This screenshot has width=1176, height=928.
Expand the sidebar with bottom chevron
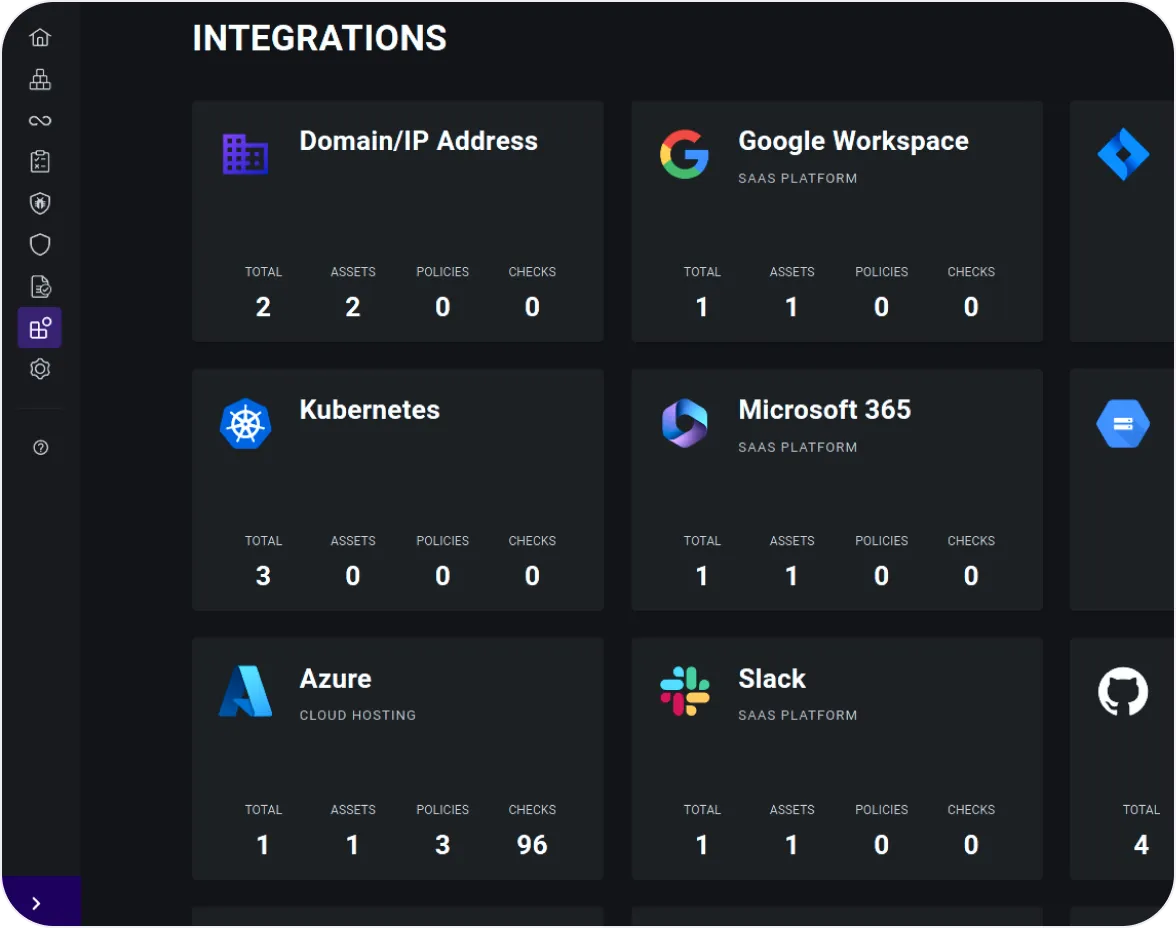click(37, 903)
